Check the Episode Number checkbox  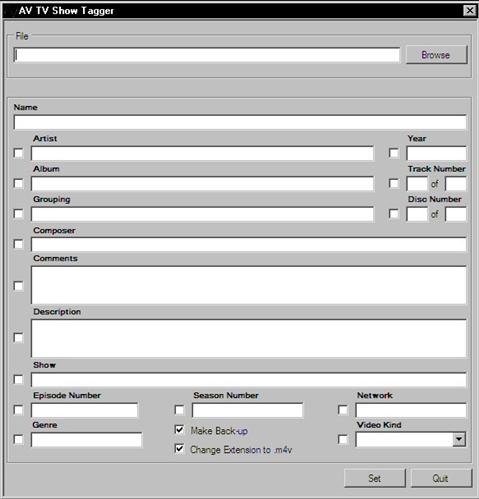pyautogui.click(x=19, y=410)
